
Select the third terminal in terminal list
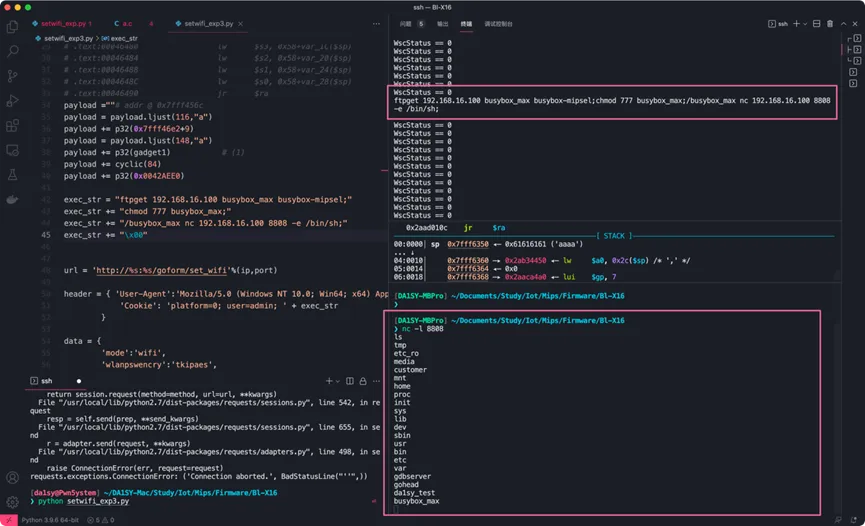[855, 61]
